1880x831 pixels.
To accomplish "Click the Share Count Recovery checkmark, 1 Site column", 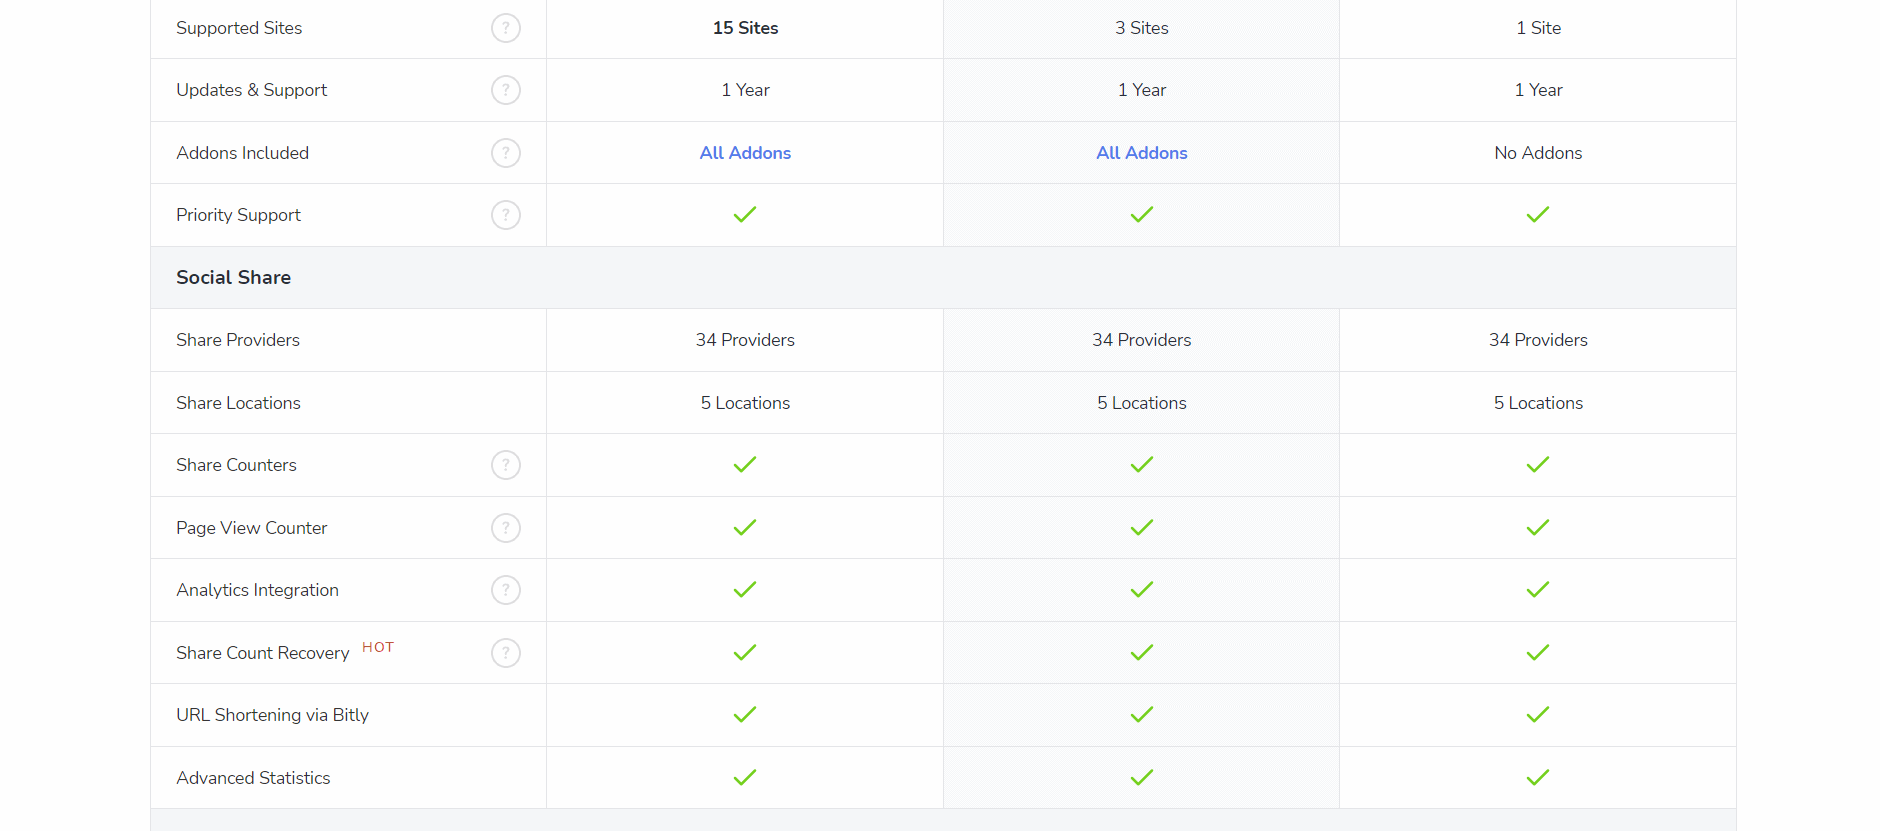I will click(x=1538, y=653).
